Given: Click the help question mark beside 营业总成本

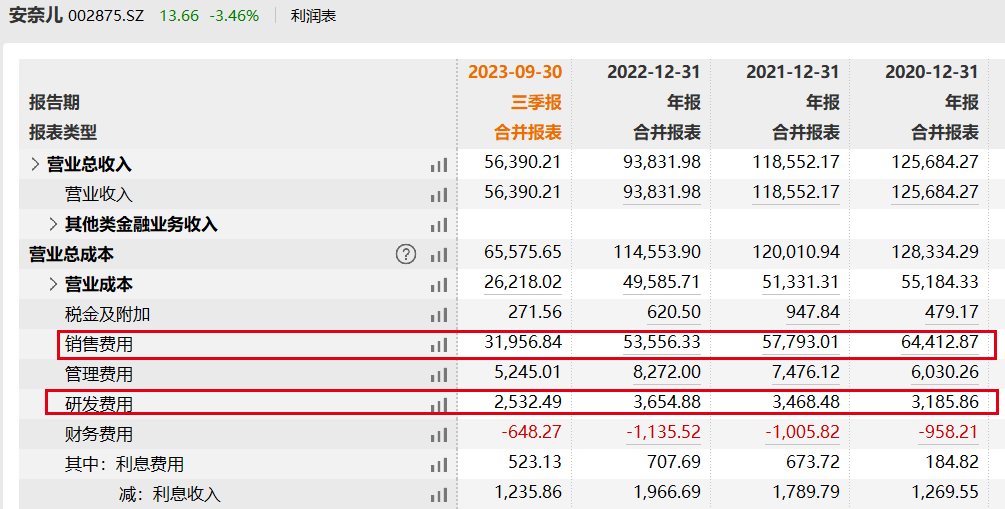Looking at the screenshot, I should (x=406, y=255).
